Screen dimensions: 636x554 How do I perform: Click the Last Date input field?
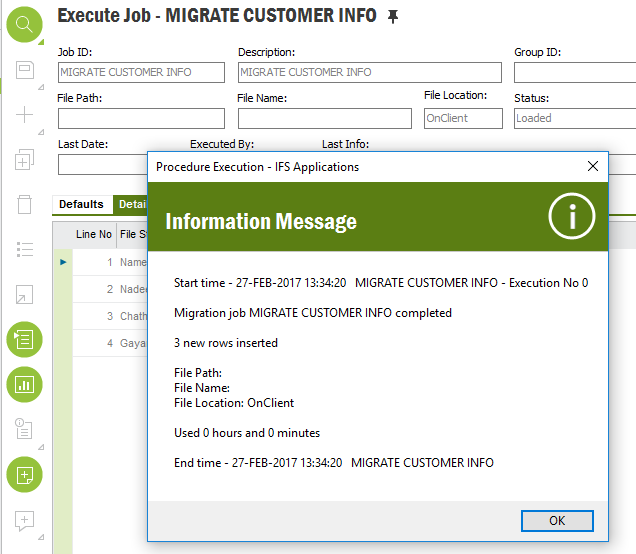pos(103,164)
